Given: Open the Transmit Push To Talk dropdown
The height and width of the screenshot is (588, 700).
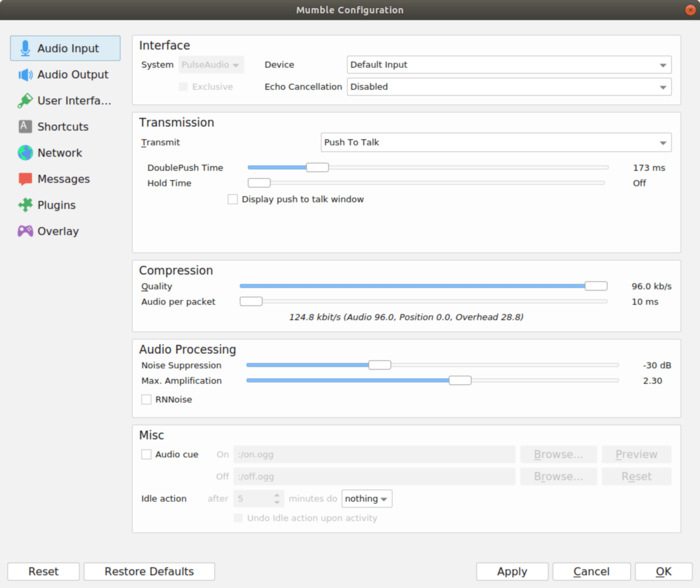Looking at the screenshot, I should tap(495, 142).
